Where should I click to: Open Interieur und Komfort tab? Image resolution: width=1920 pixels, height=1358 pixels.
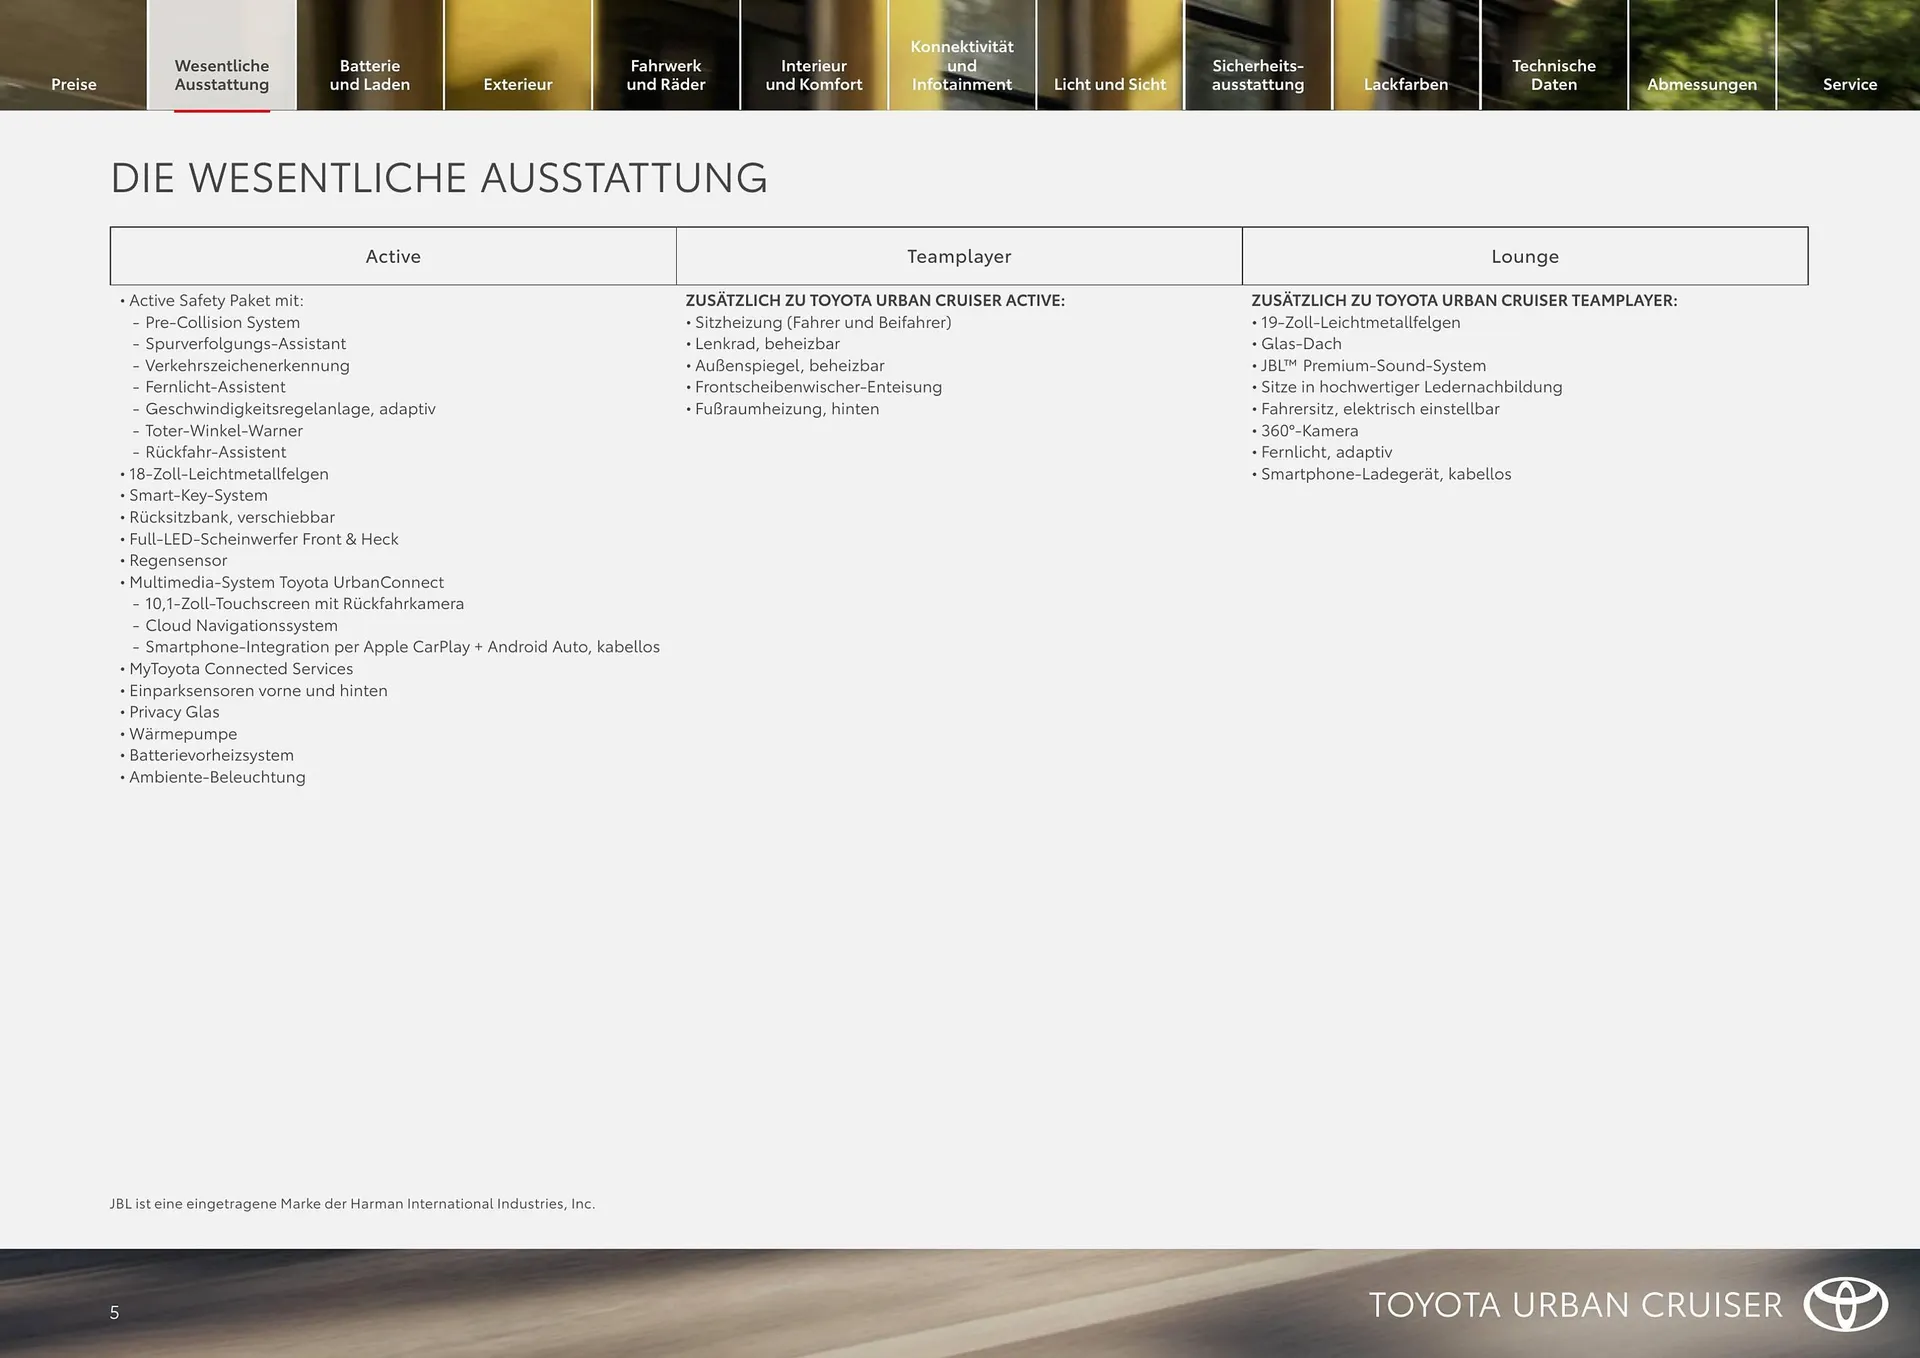coord(814,75)
